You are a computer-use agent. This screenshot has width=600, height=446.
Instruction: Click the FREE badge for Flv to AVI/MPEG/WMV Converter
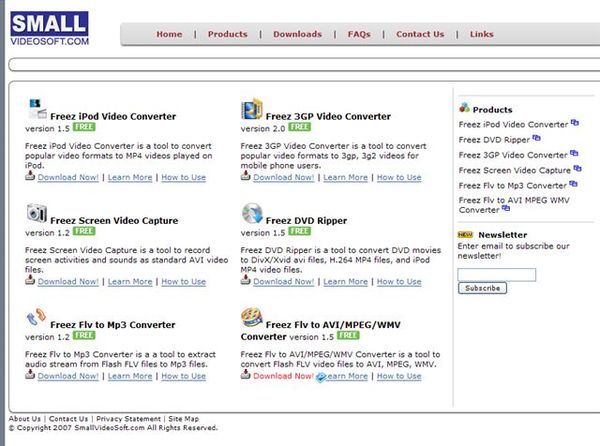pyautogui.click(x=348, y=335)
